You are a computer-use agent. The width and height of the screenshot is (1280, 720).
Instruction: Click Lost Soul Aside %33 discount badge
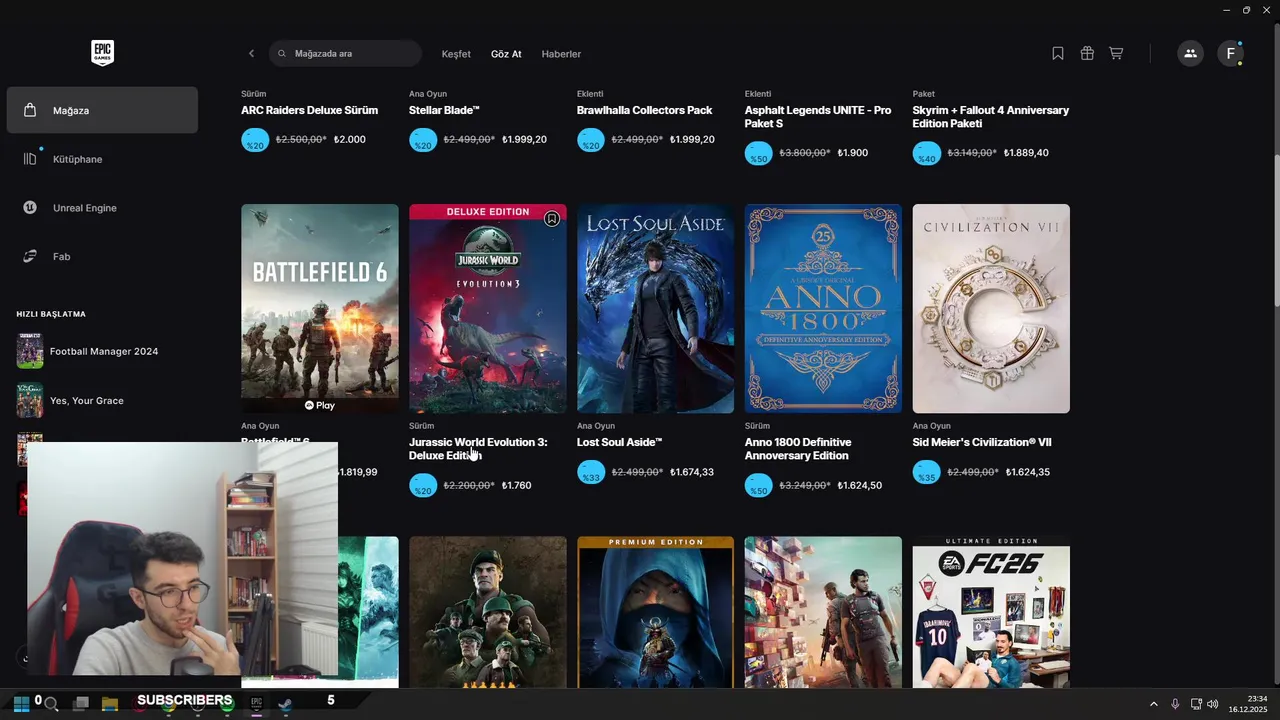tap(591, 473)
